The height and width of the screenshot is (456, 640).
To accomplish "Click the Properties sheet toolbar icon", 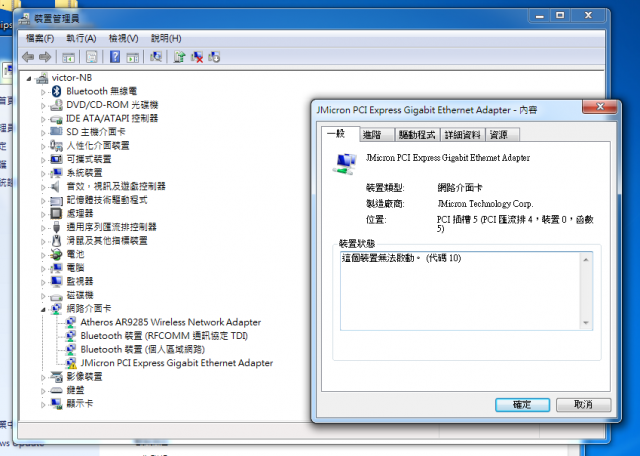I will 92,57.
